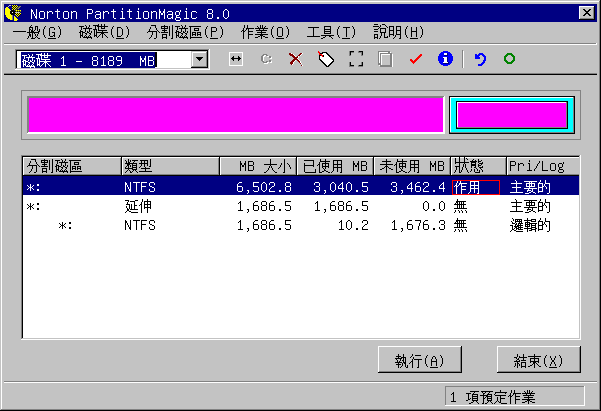Click the blue info toolbar icon
The height and width of the screenshot is (411, 601).
(x=445, y=59)
